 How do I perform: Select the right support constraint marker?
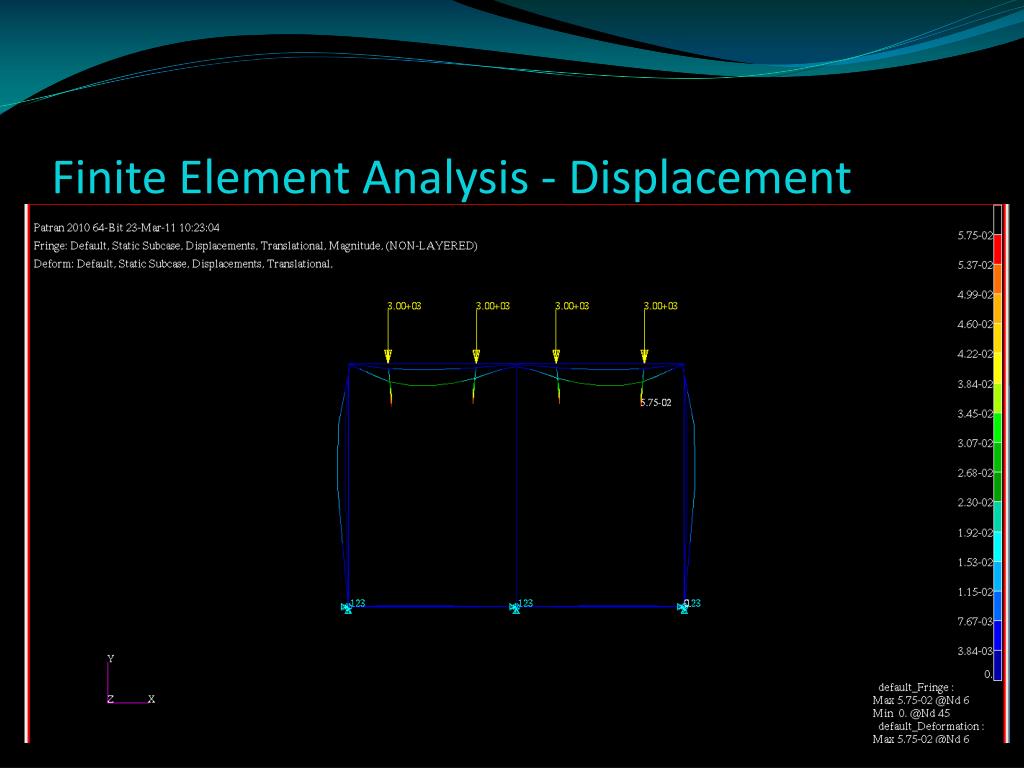tap(684, 606)
